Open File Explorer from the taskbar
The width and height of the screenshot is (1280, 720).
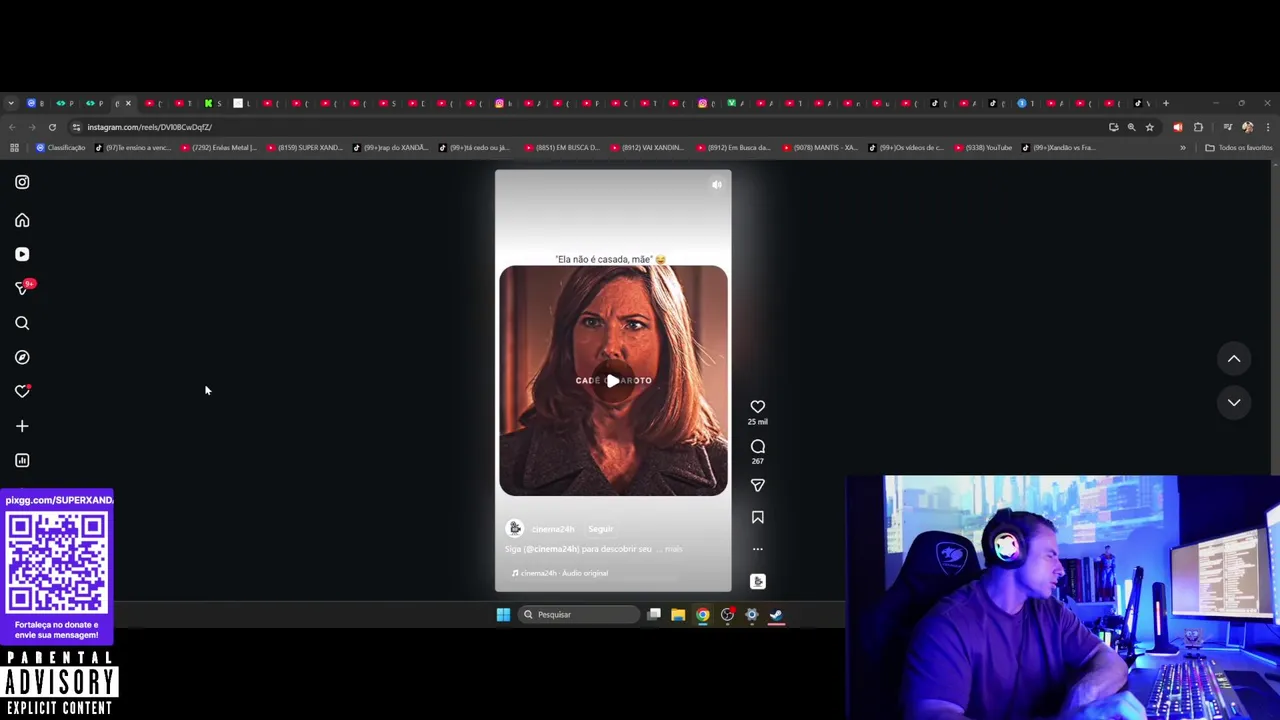click(x=678, y=615)
